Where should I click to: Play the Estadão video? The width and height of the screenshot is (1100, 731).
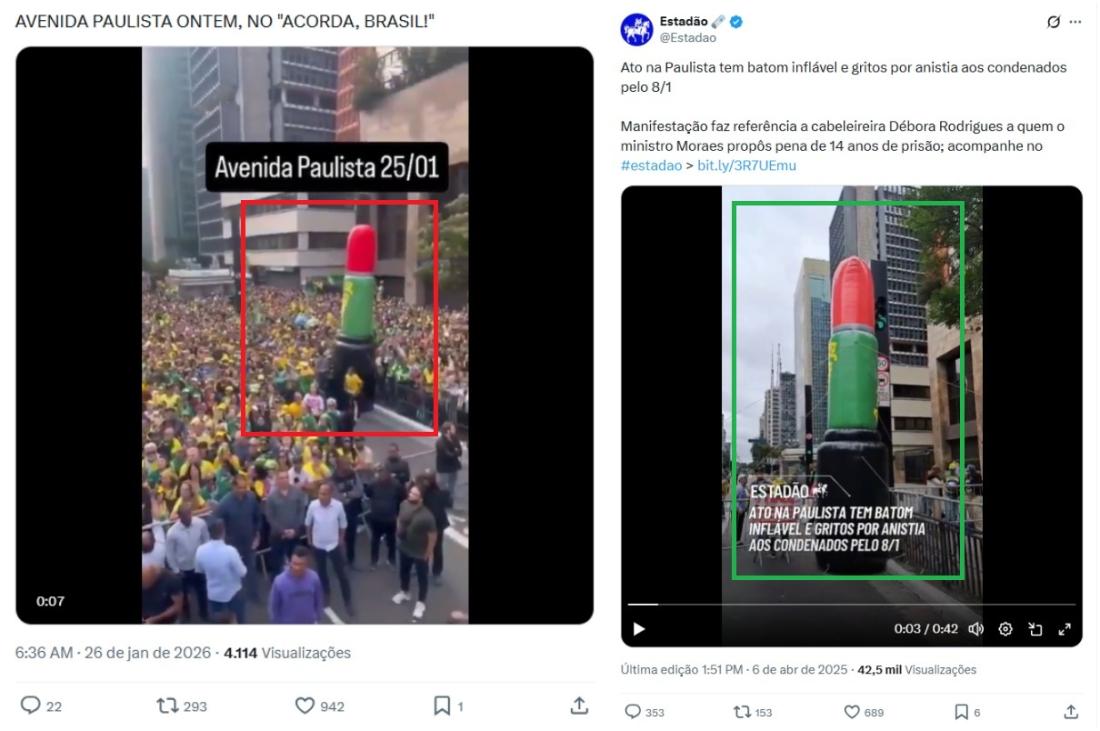click(638, 629)
